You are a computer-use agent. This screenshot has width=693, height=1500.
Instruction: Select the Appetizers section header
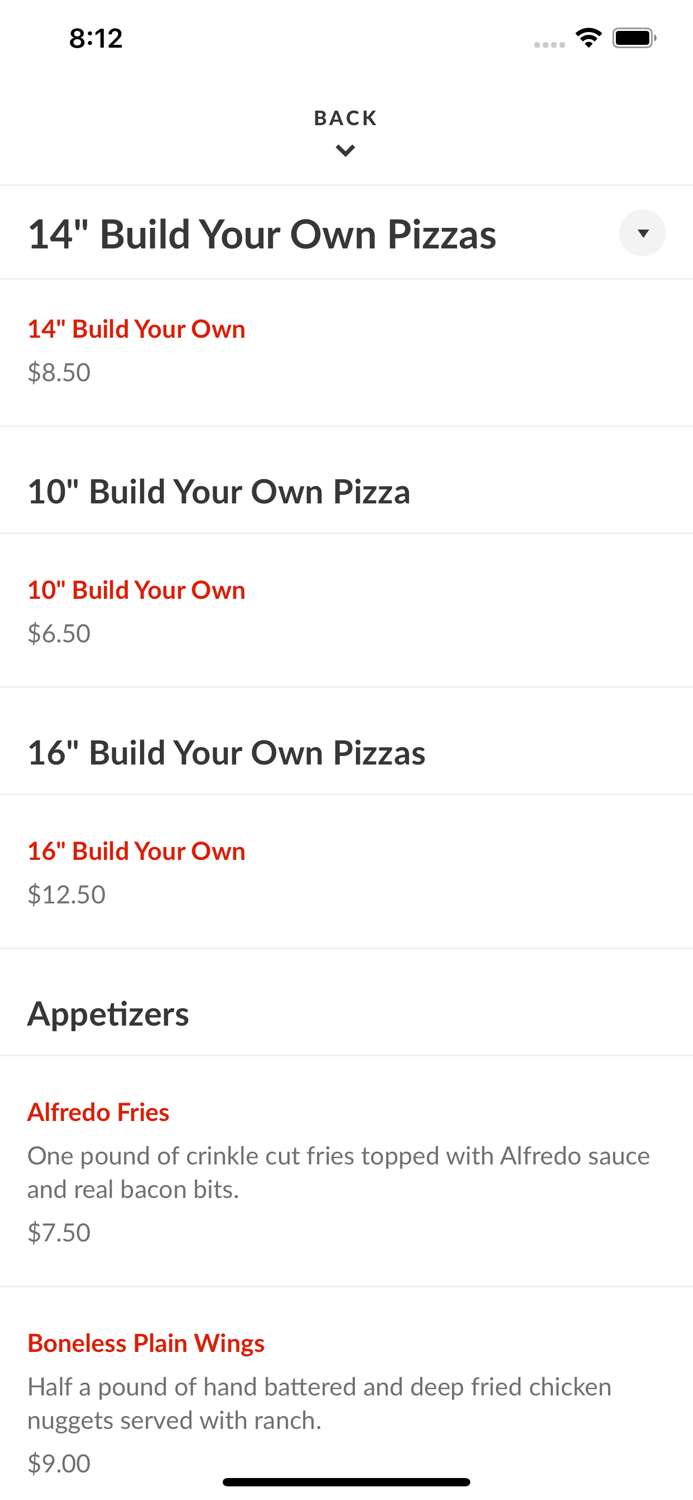pyautogui.click(x=108, y=1013)
